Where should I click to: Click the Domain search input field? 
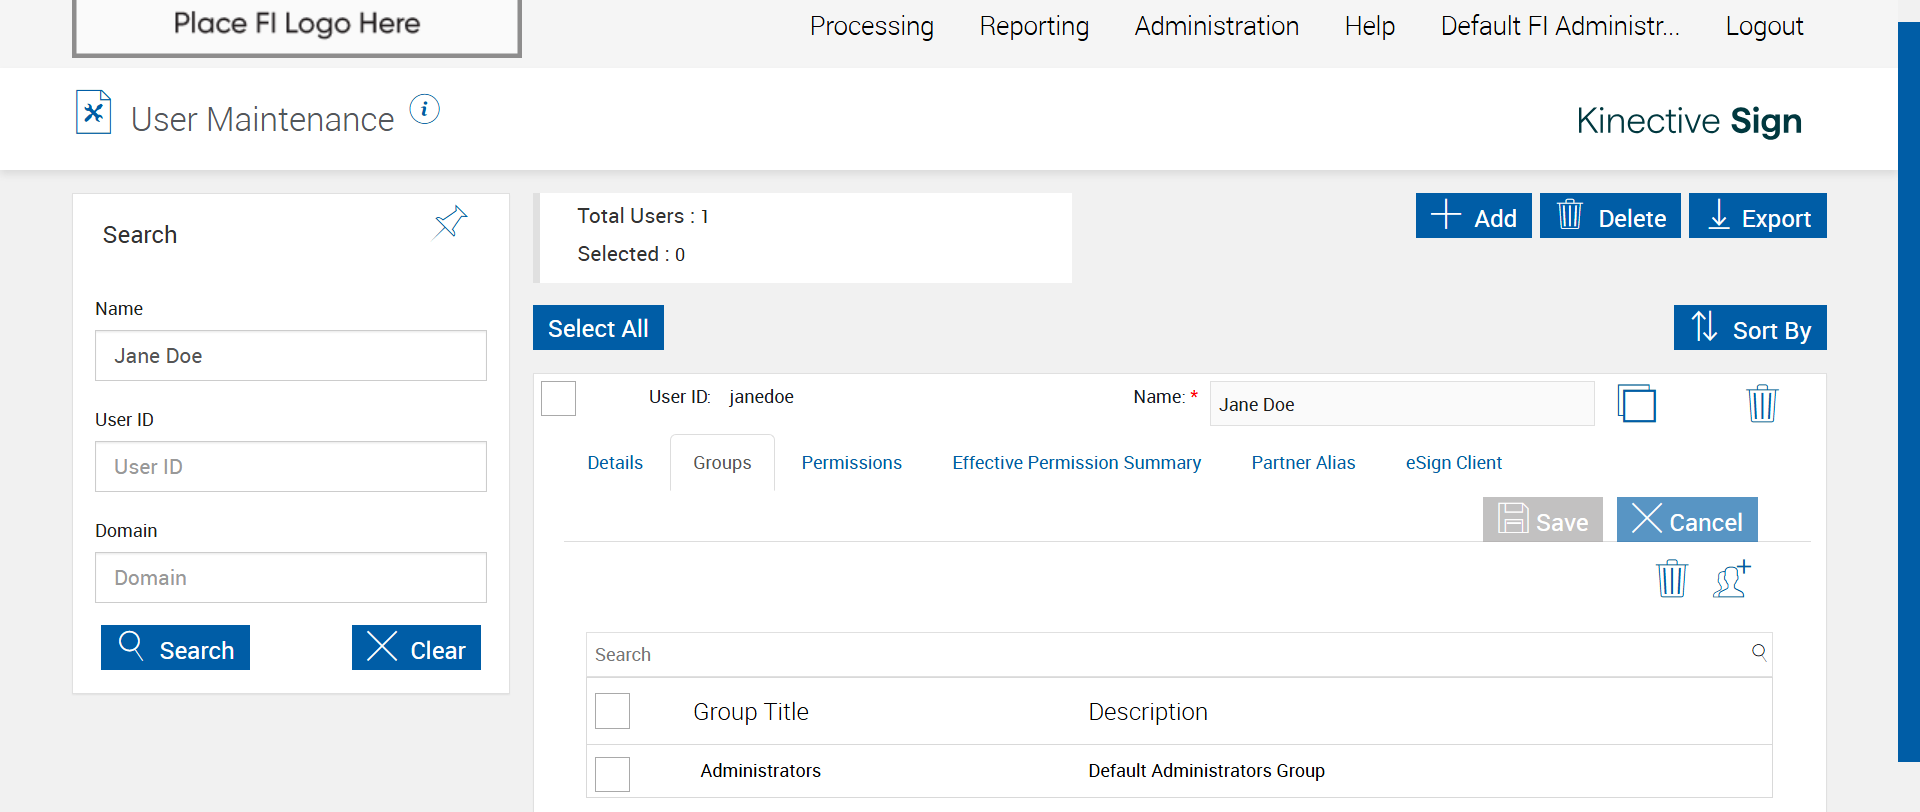pyautogui.click(x=290, y=578)
